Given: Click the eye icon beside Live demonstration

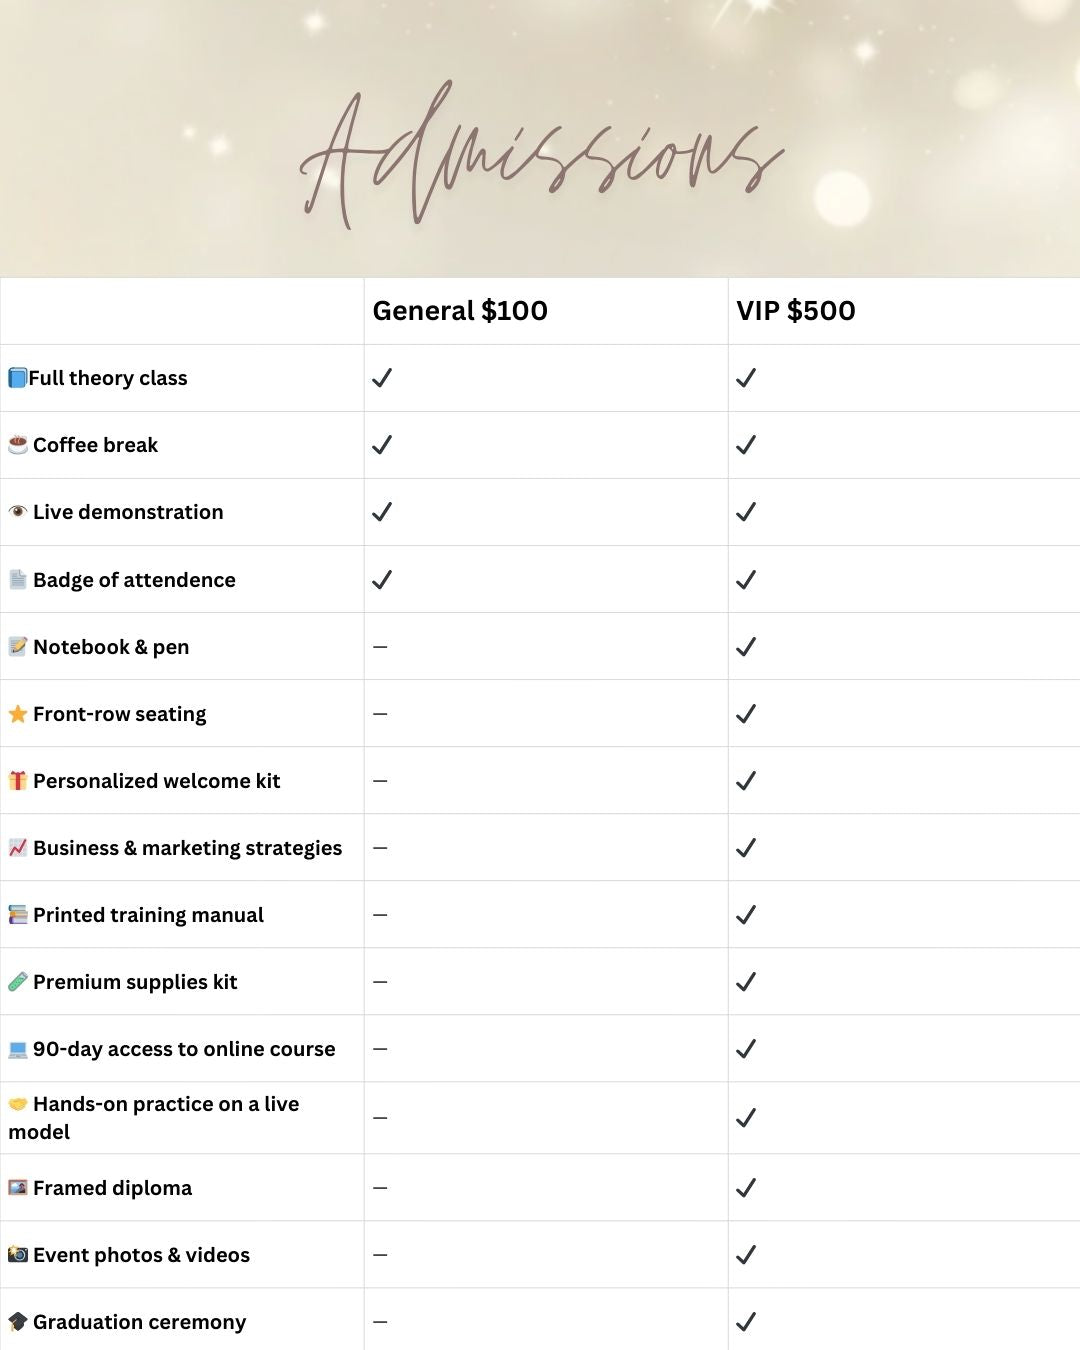Looking at the screenshot, I should pos(18,512).
